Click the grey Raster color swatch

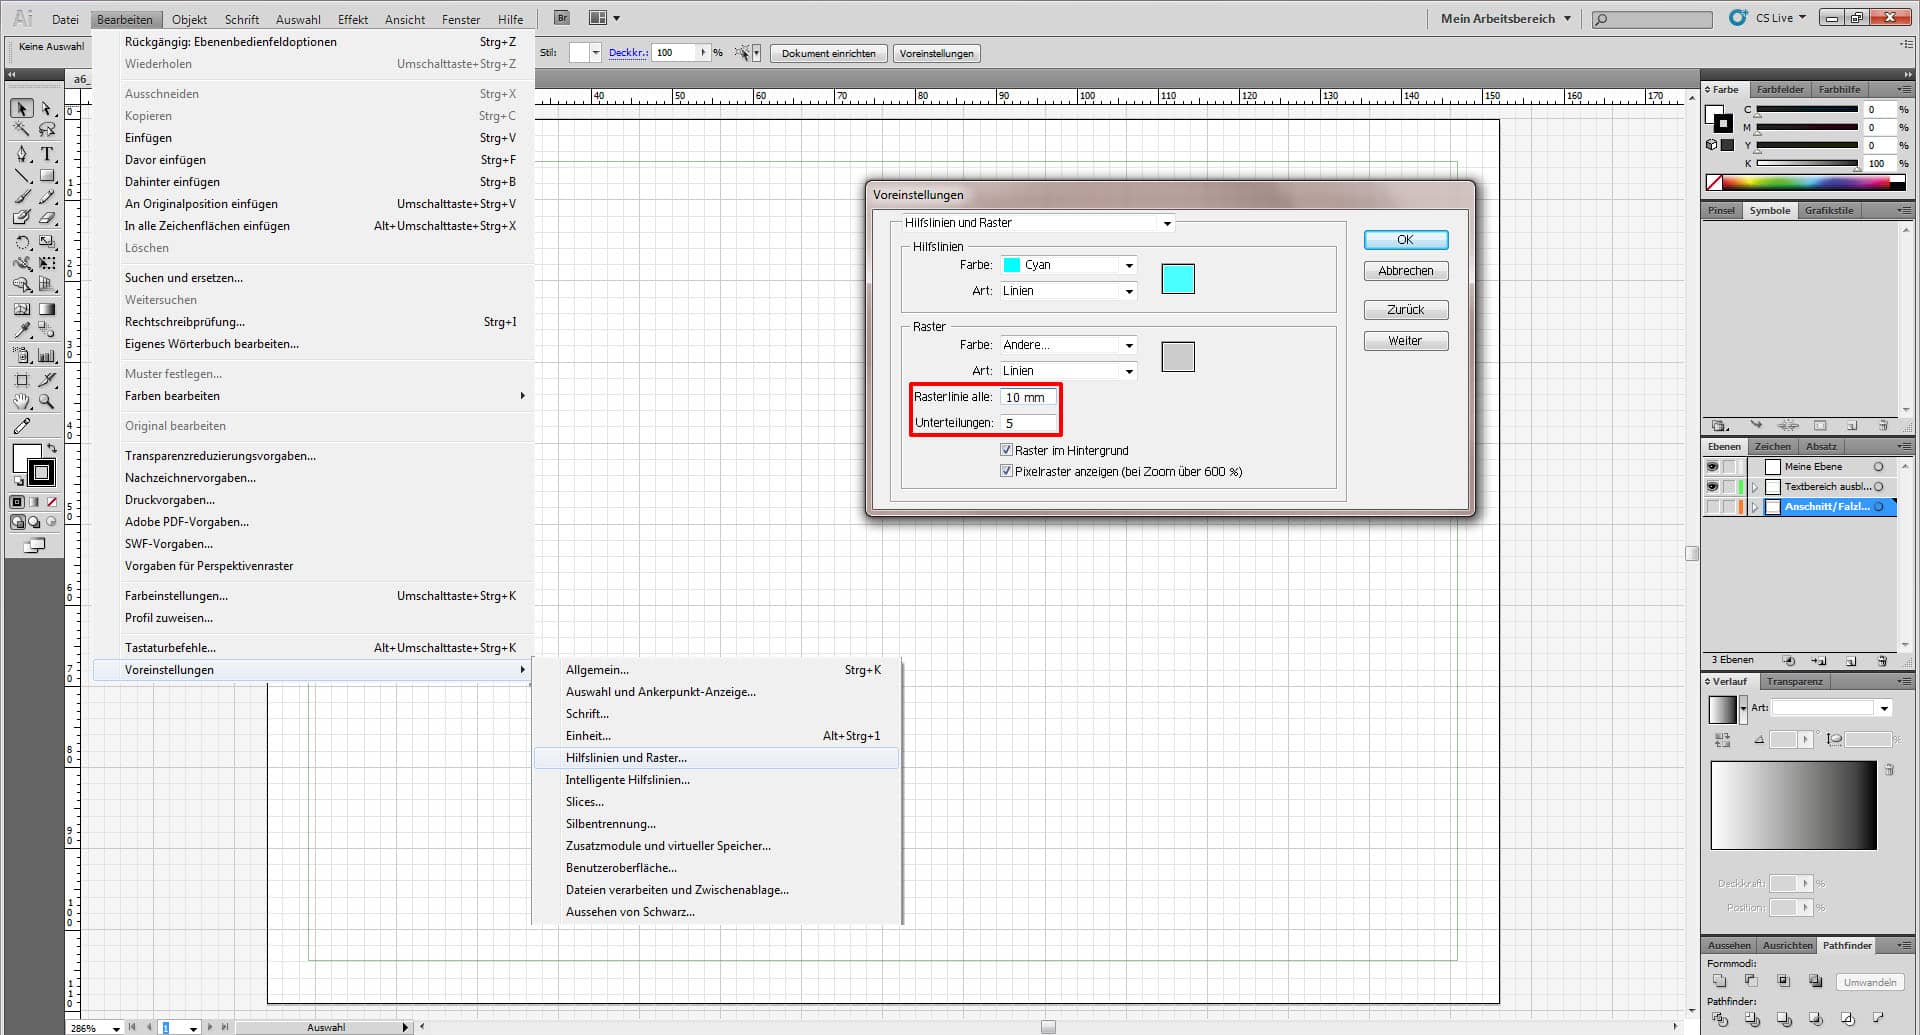pos(1177,357)
